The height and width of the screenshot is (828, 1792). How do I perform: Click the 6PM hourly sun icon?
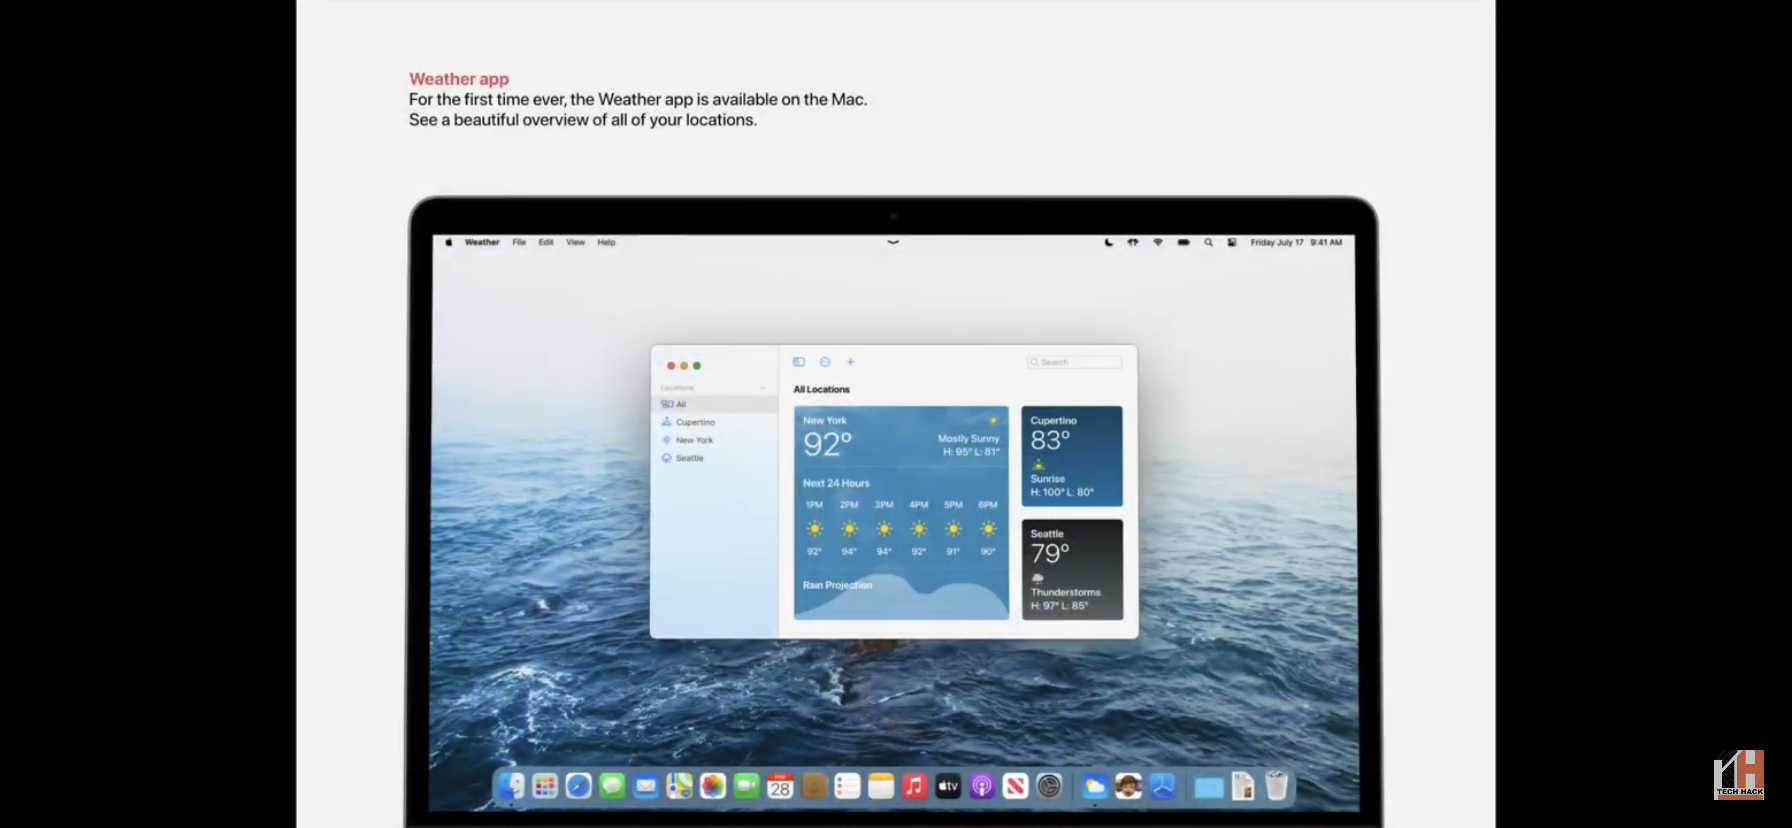(x=988, y=528)
